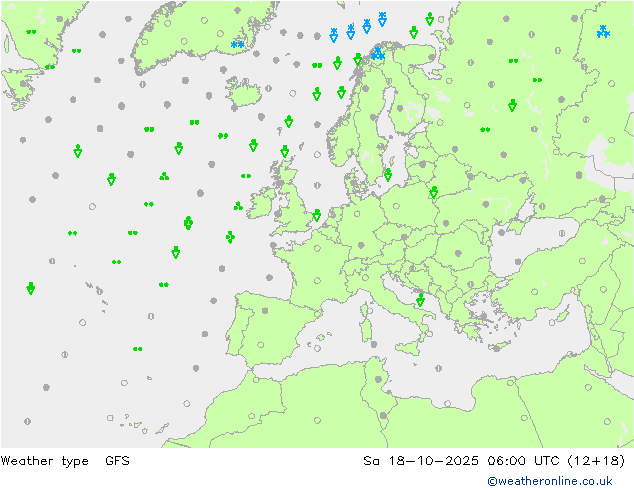Select the gray cloud dot over the Crimea coast
The image size is (634, 490).
(501, 232)
